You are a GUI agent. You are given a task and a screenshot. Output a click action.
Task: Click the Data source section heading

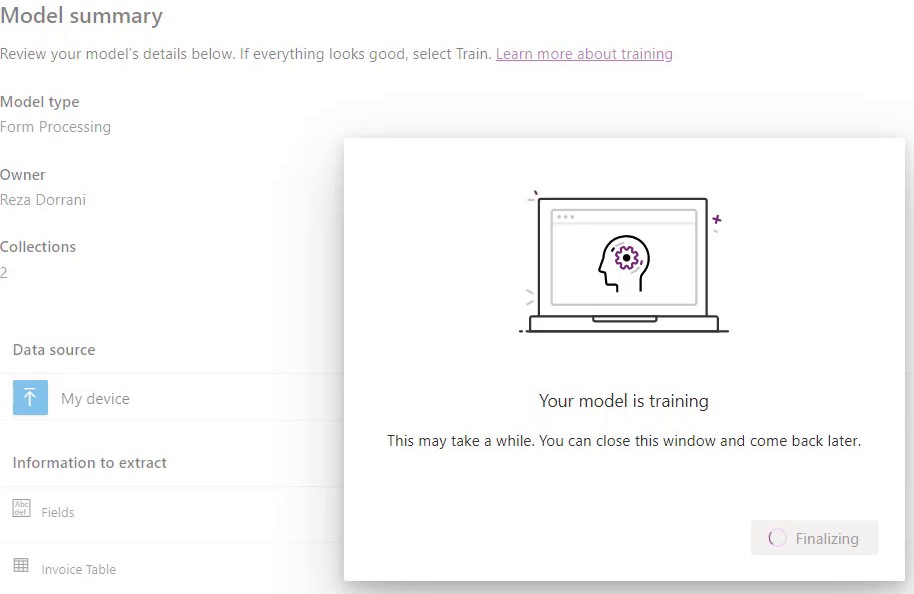tap(54, 350)
